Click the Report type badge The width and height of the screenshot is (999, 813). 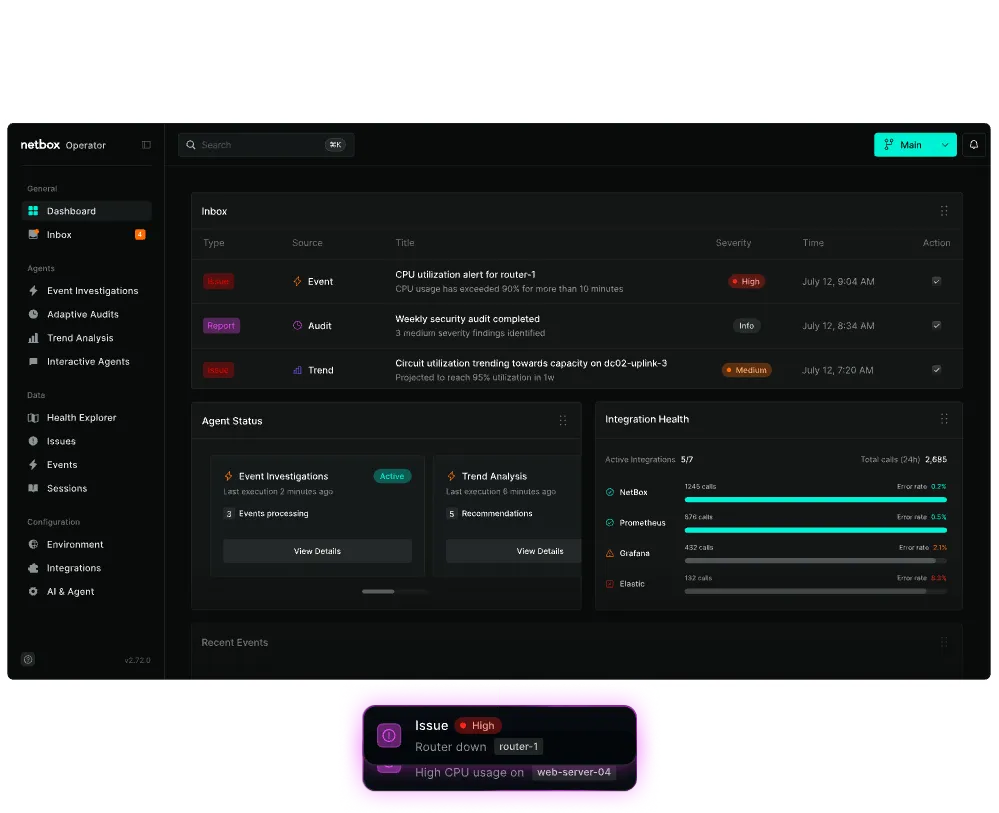pyautogui.click(x=221, y=326)
